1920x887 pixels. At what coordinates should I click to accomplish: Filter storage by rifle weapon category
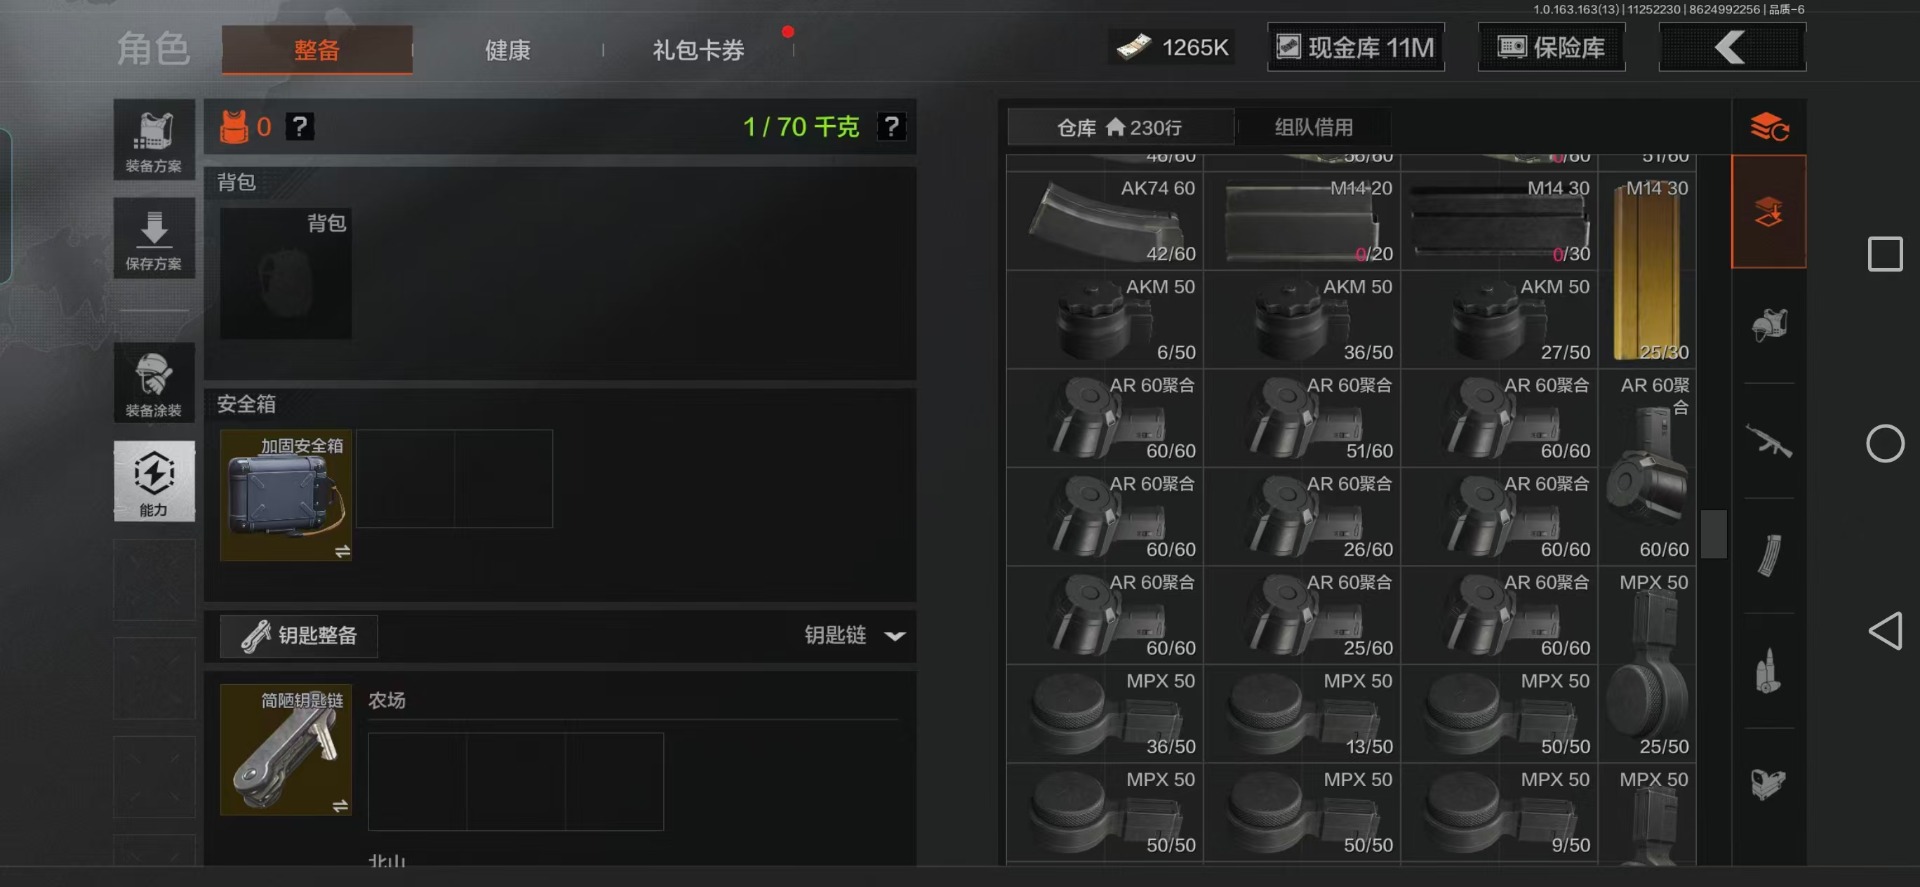pos(1768,441)
